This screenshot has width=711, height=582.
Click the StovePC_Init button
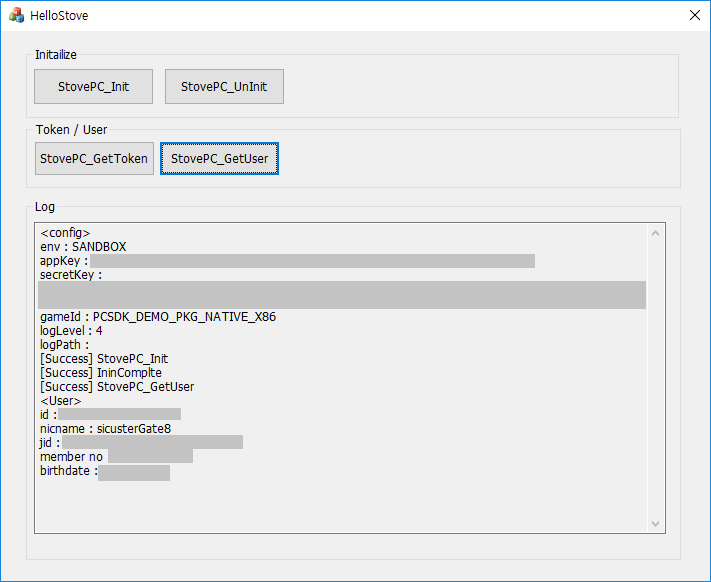pos(93,87)
